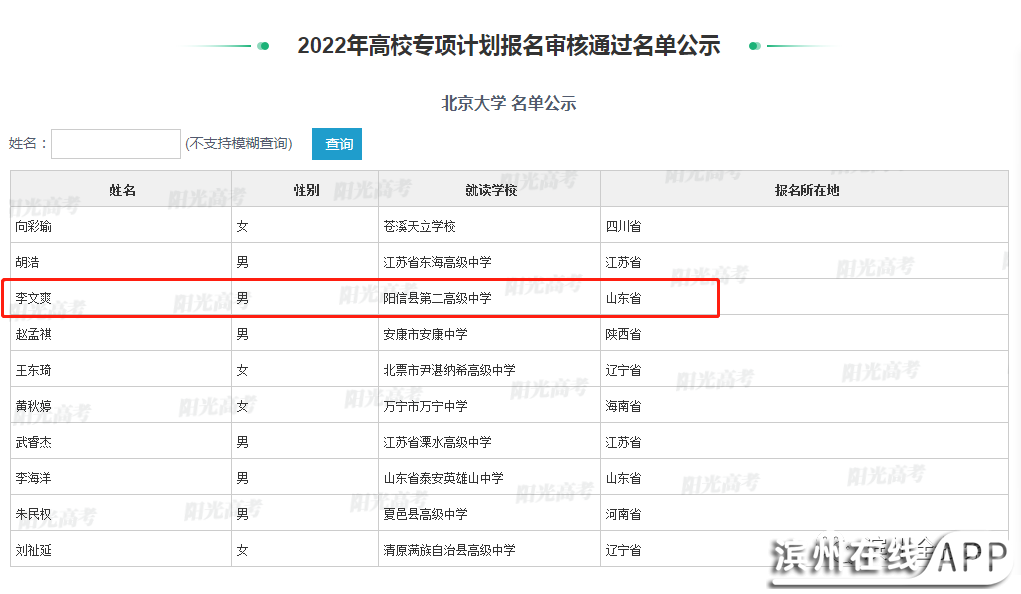Click the 北票市尹湛纳希高级中学 cell

pyautogui.click(x=449, y=370)
